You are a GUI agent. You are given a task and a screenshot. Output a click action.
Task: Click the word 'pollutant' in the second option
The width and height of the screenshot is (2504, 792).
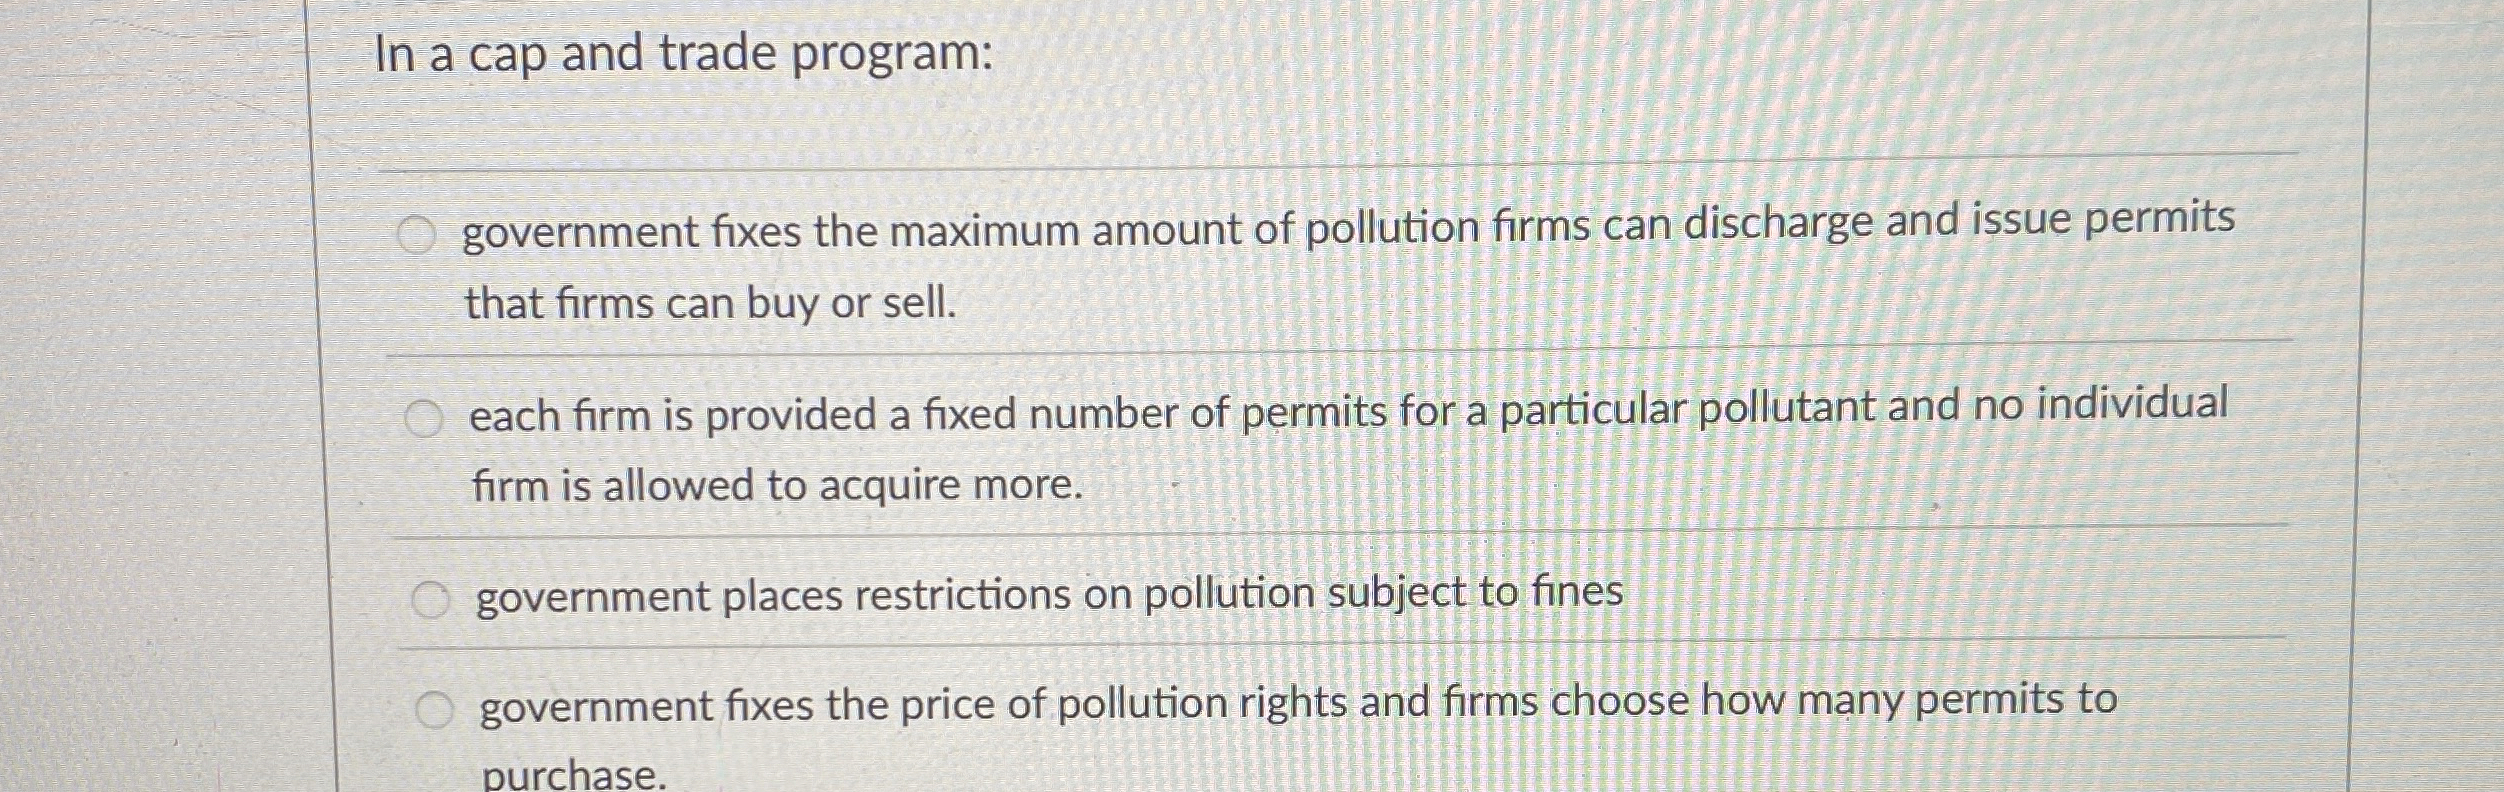pyautogui.click(x=1787, y=406)
